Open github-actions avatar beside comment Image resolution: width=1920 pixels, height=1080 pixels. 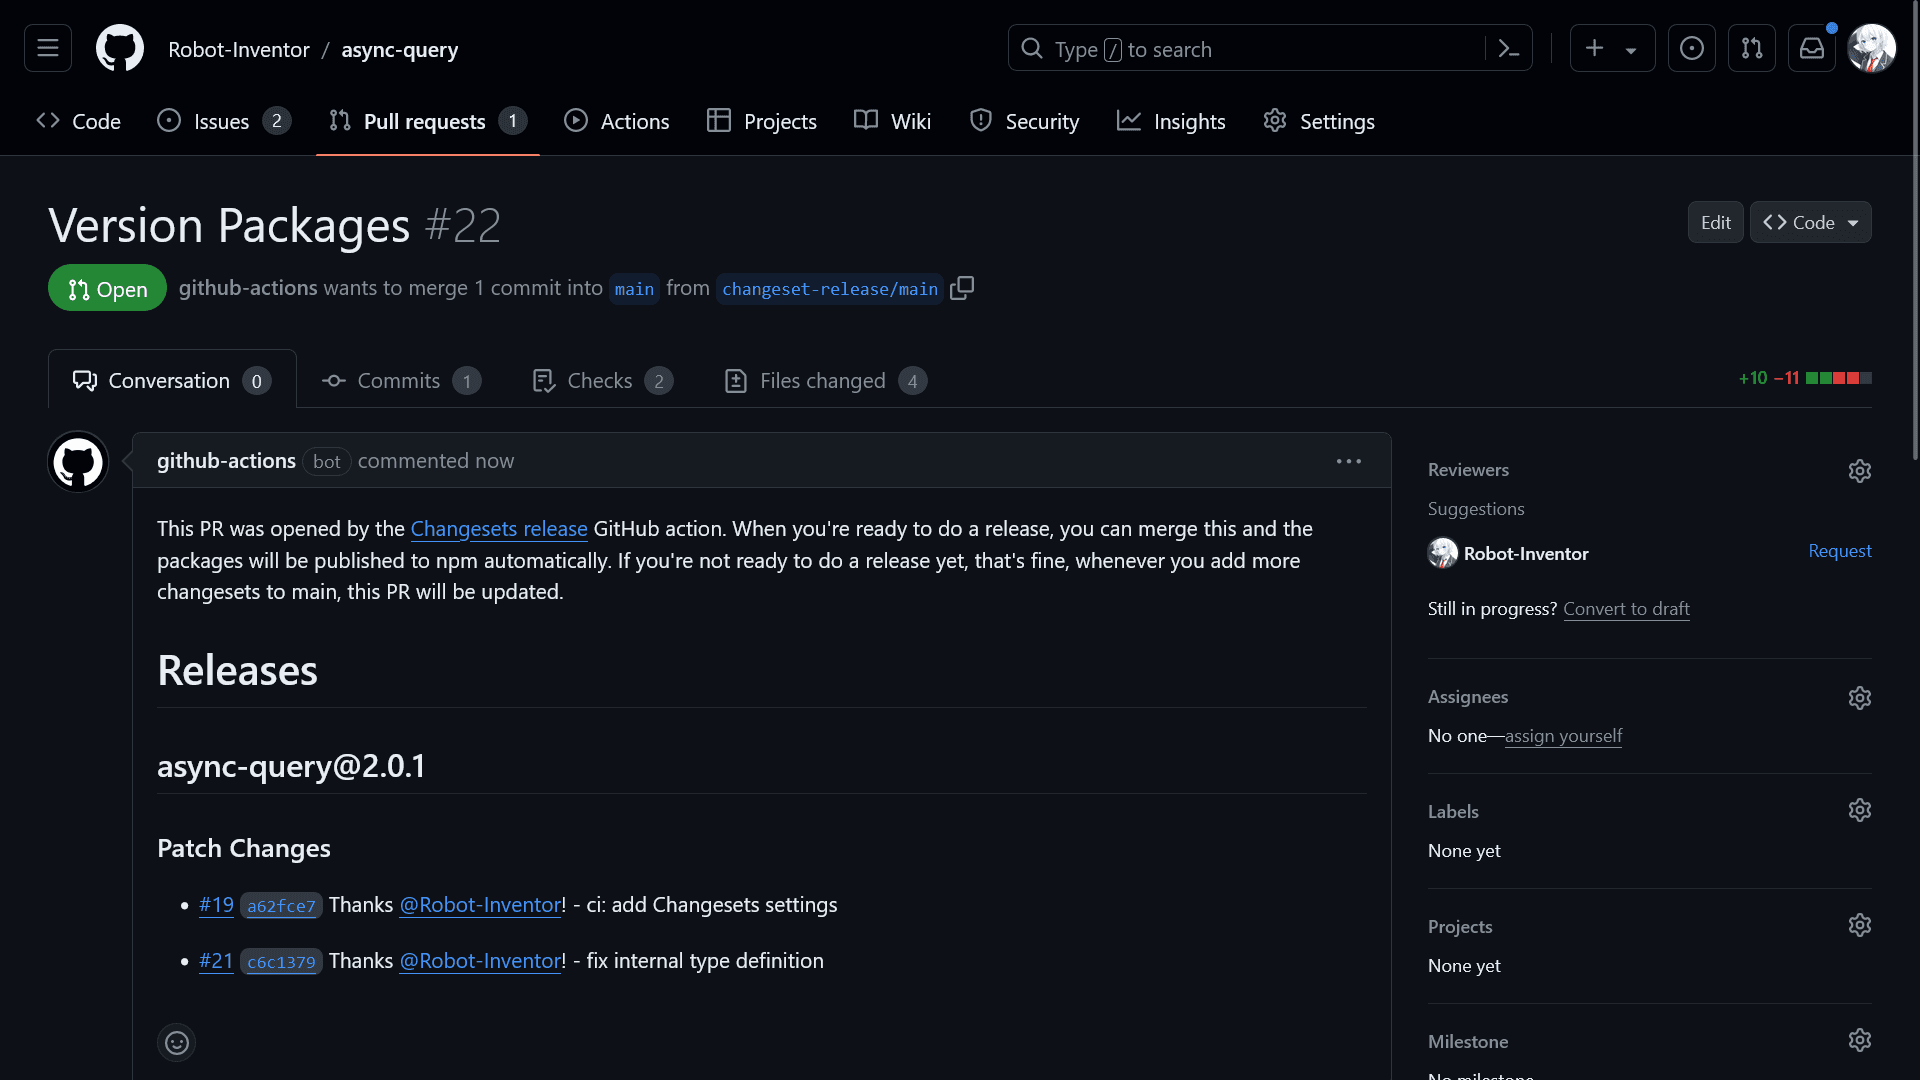78,462
